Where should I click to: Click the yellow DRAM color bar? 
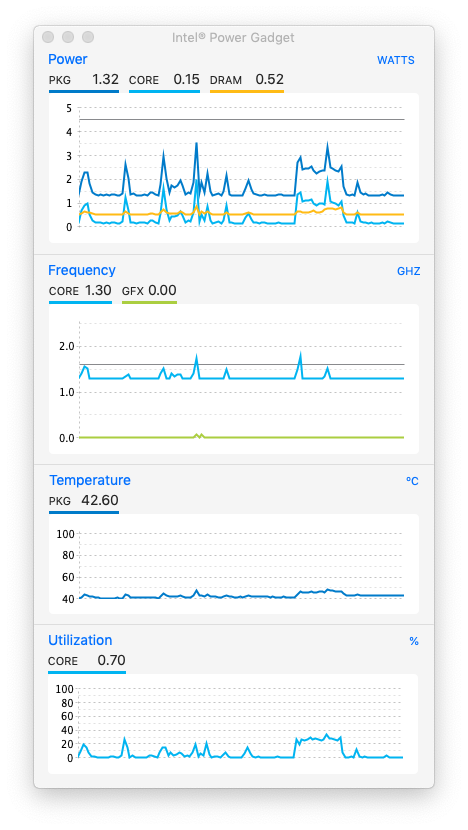[x=247, y=92]
